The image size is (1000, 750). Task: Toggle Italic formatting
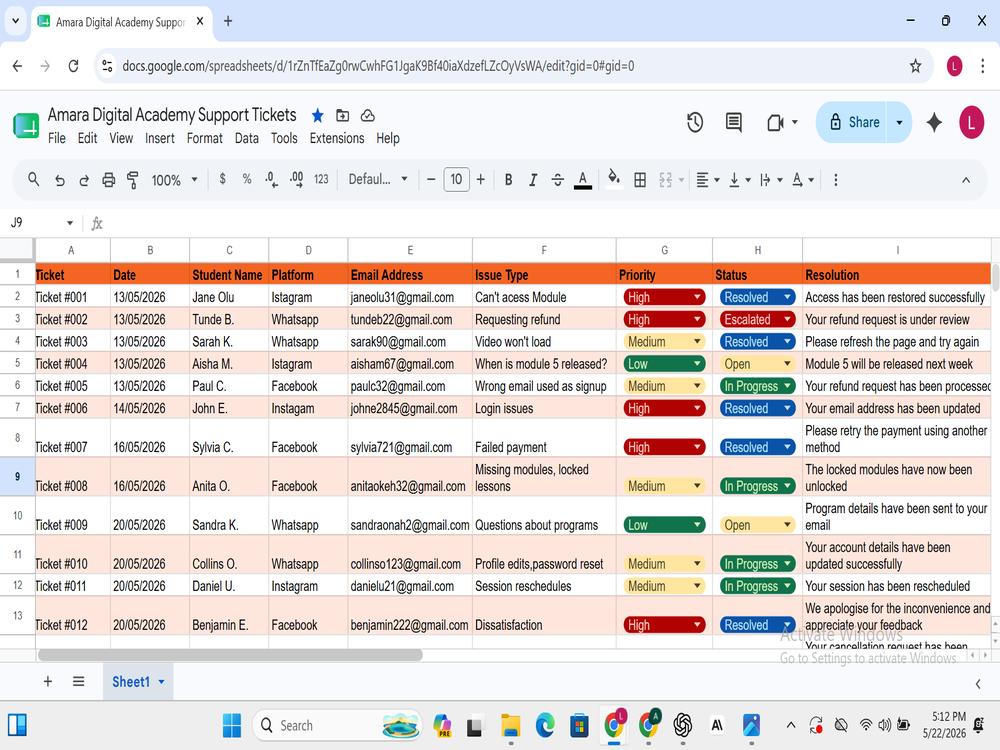pos(533,180)
